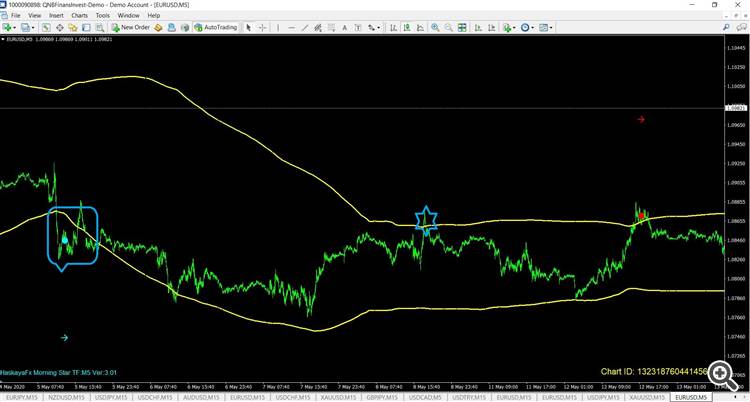Switch to the EURJPY,M15 chart tab

pyautogui.click(x=22, y=397)
